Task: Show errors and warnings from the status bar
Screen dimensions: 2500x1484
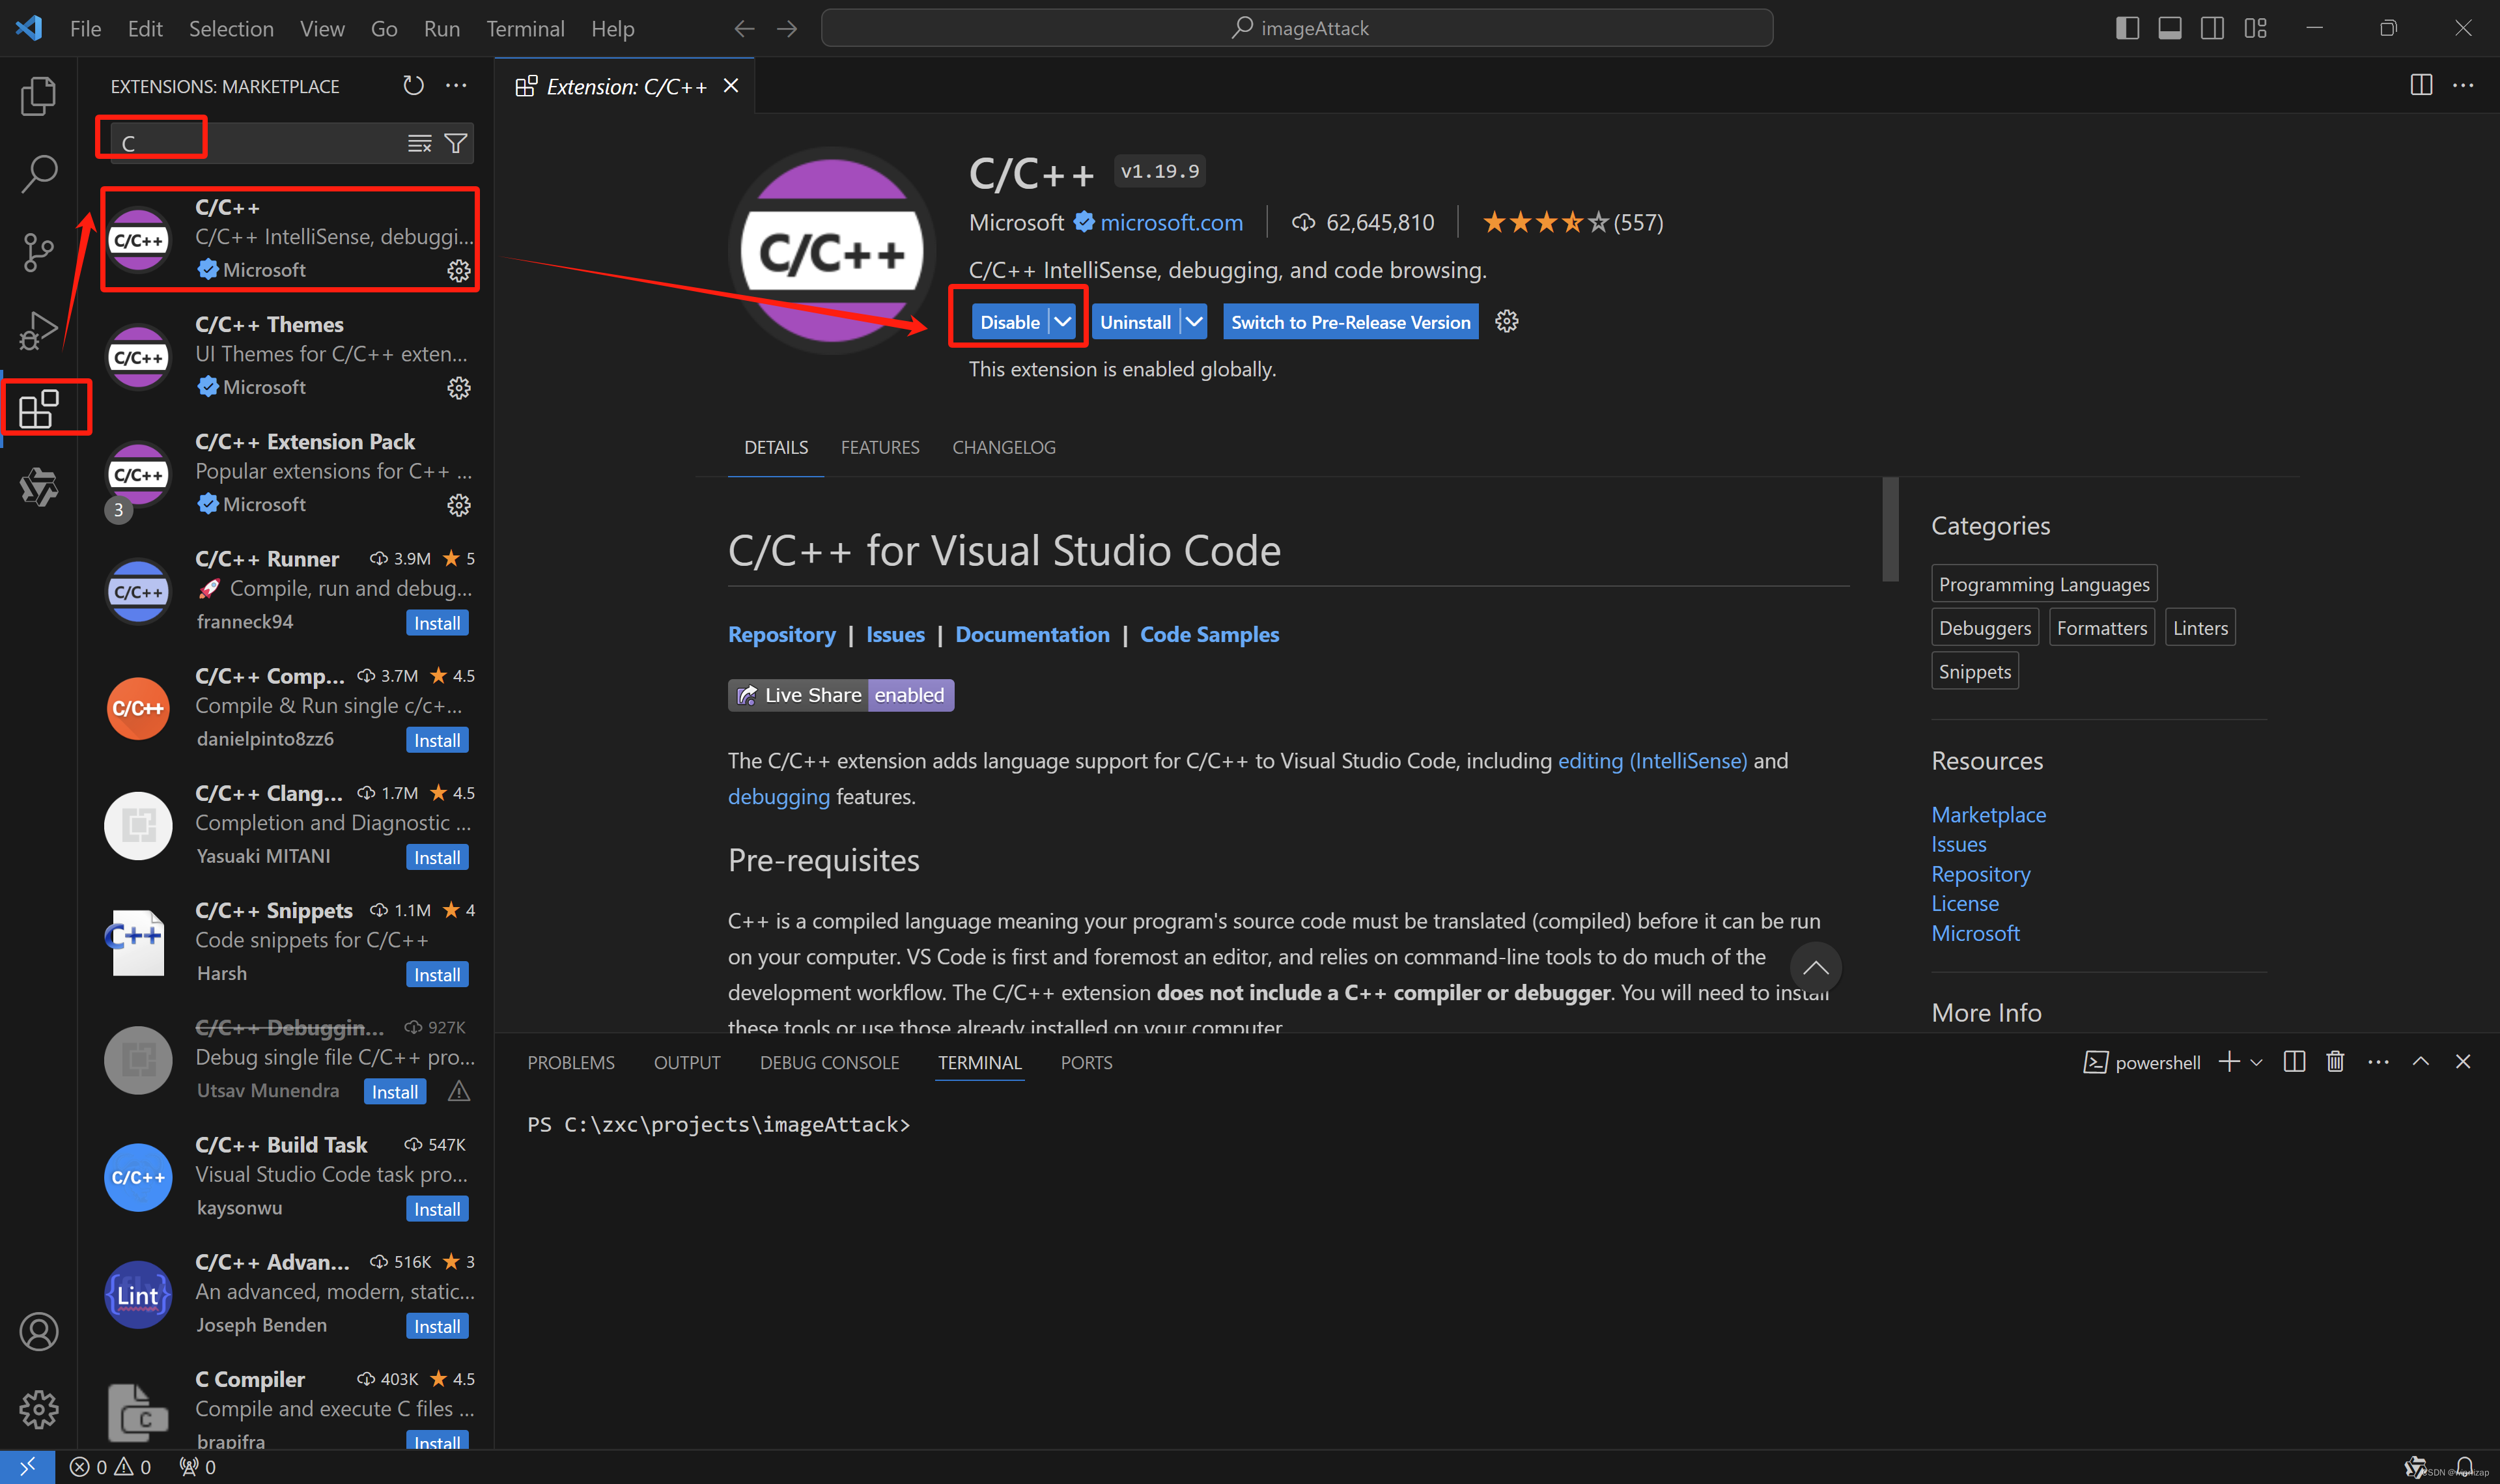Action: 110,1467
